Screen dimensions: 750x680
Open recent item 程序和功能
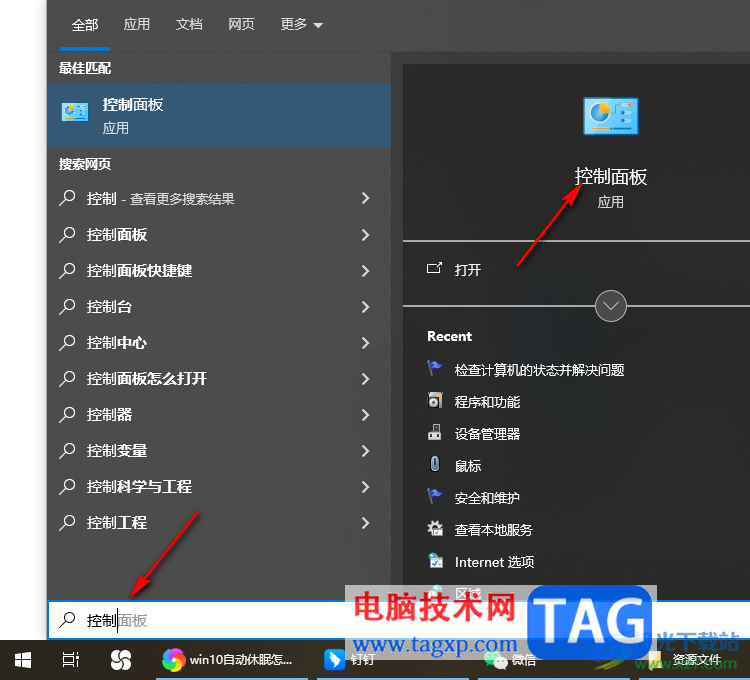point(487,402)
